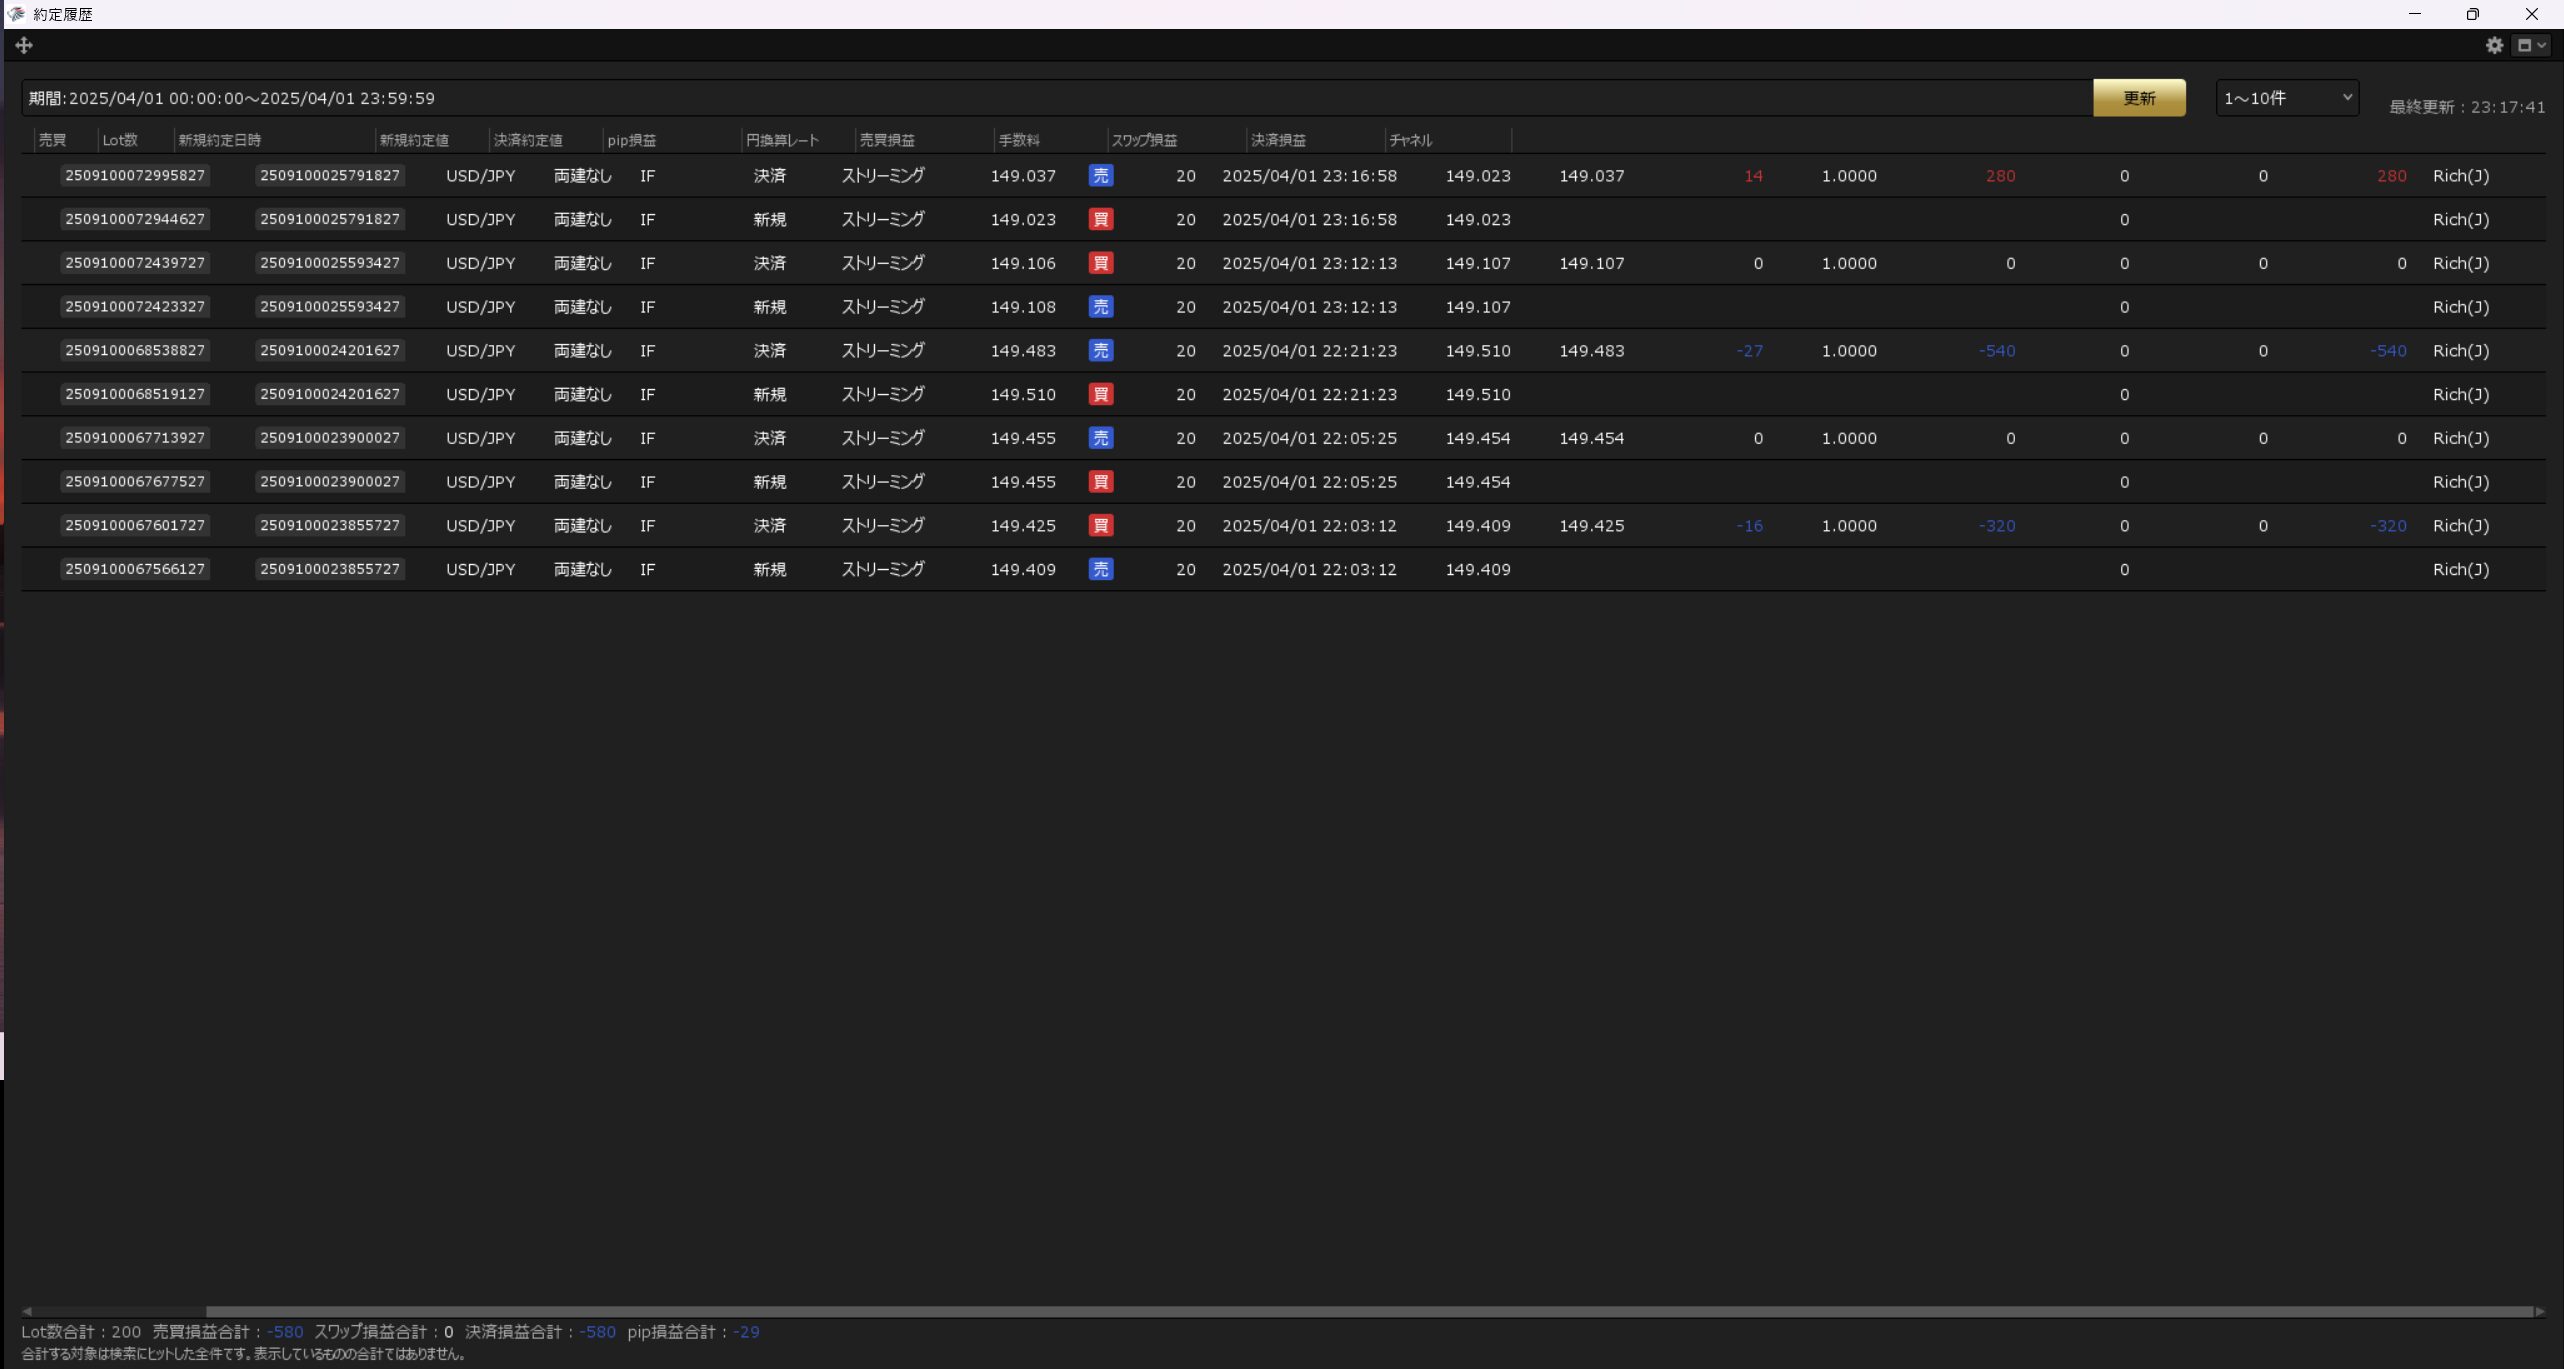
Task: Click the blue 売 badge in the first row
Action: point(1100,176)
